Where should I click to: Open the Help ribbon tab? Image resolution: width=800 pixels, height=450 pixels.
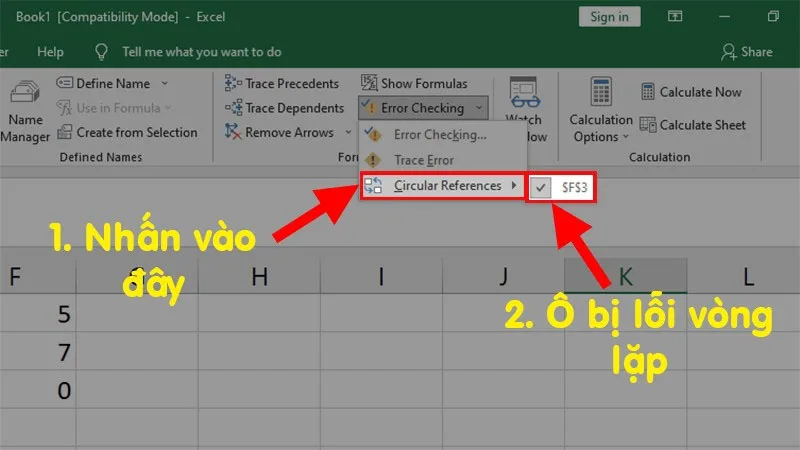click(x=50, y=52)
